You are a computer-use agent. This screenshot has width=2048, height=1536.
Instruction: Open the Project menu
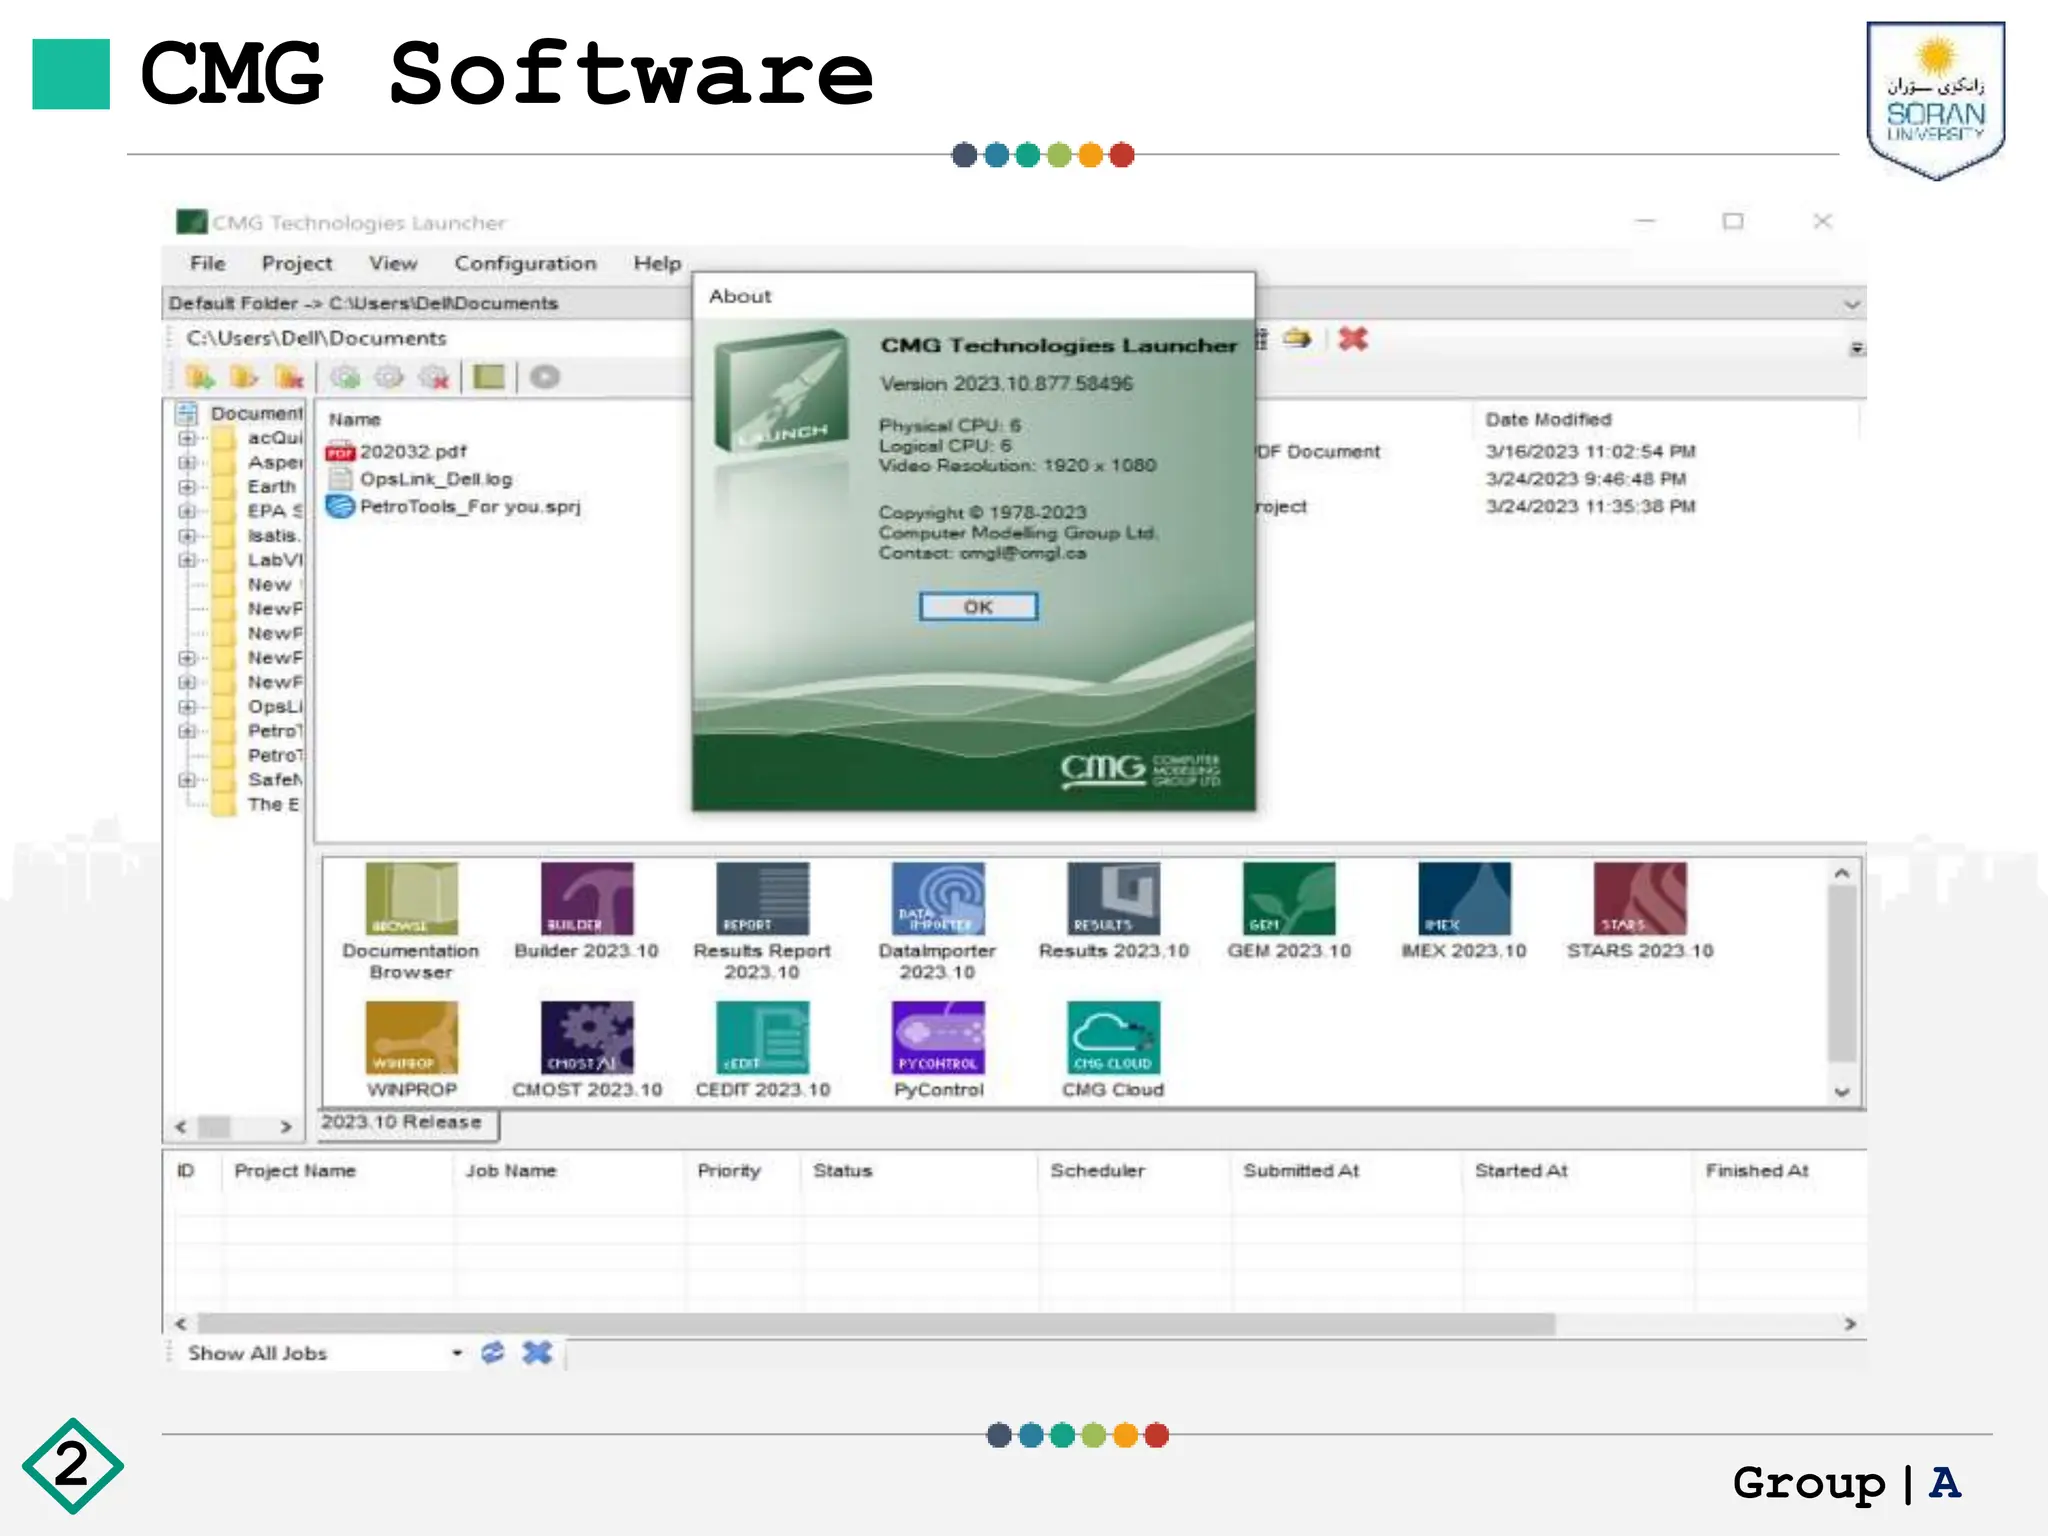pos(297,263)
